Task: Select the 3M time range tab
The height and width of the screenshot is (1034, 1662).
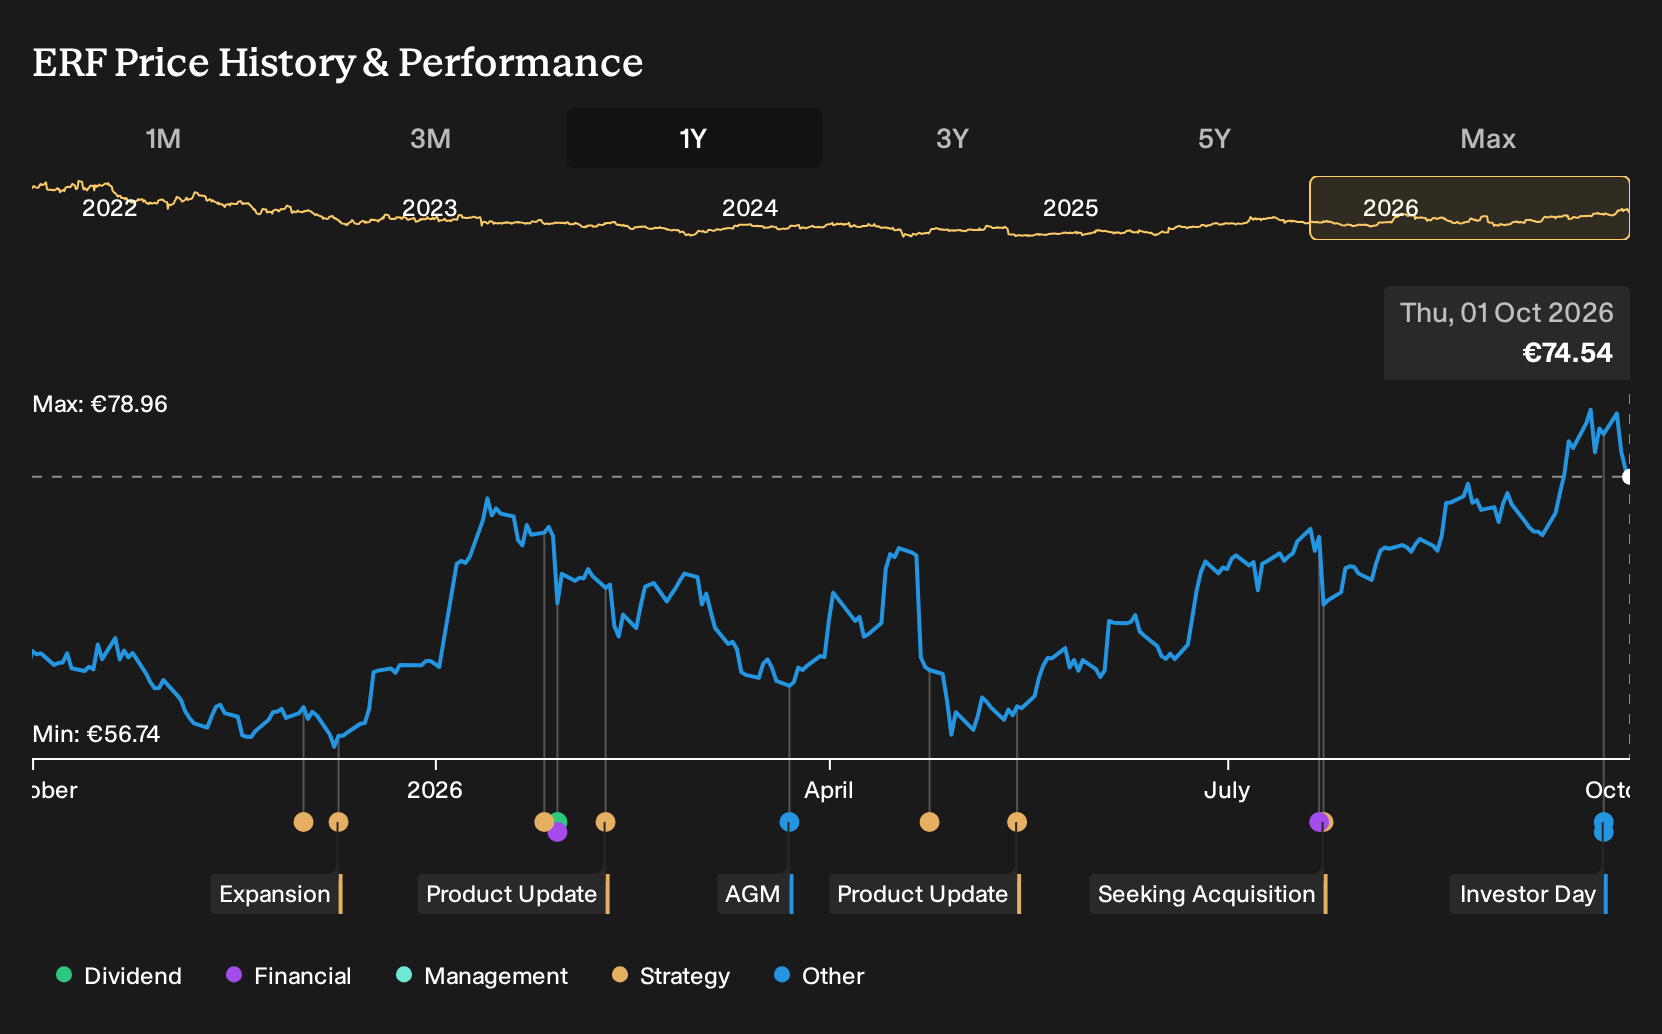Action: pyautogui.click(x=430, y=138)
